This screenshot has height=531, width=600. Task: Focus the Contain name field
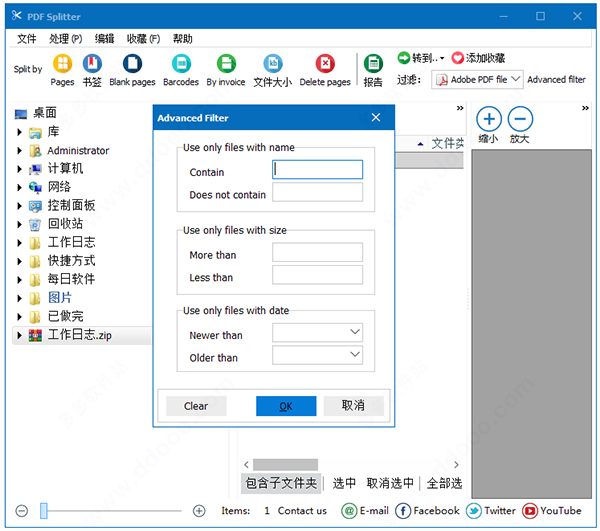coord(317,169)
